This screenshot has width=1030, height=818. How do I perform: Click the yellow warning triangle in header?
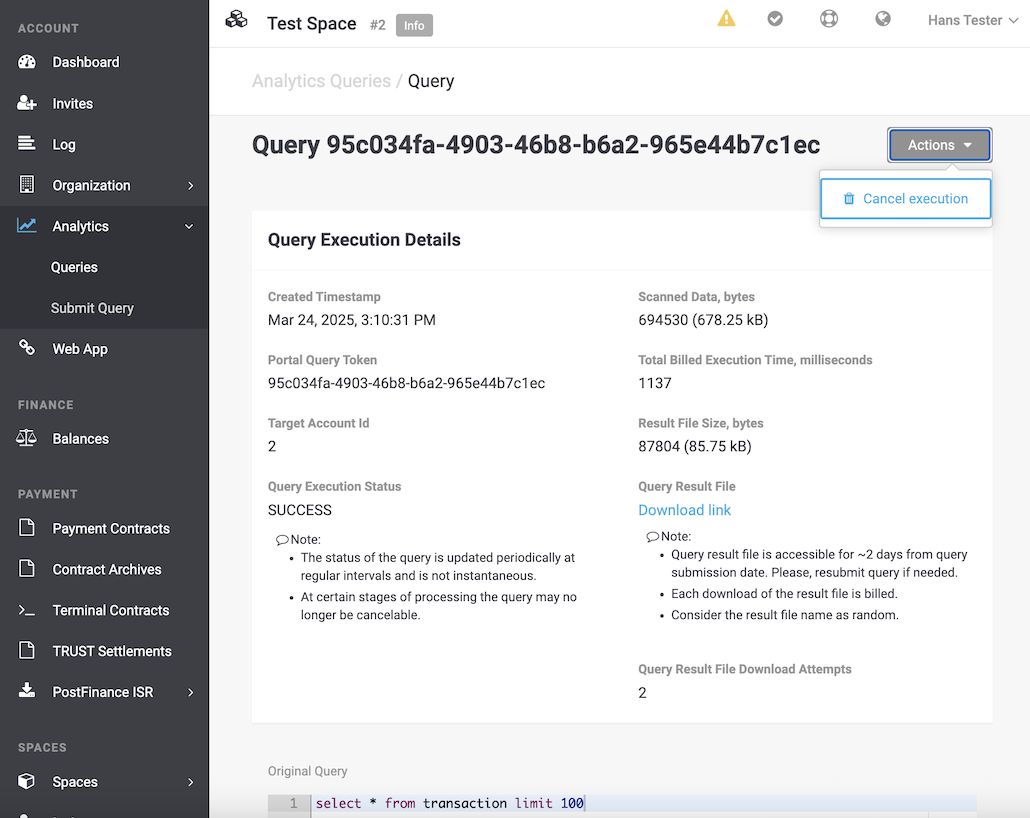click(x=725, y=18)
